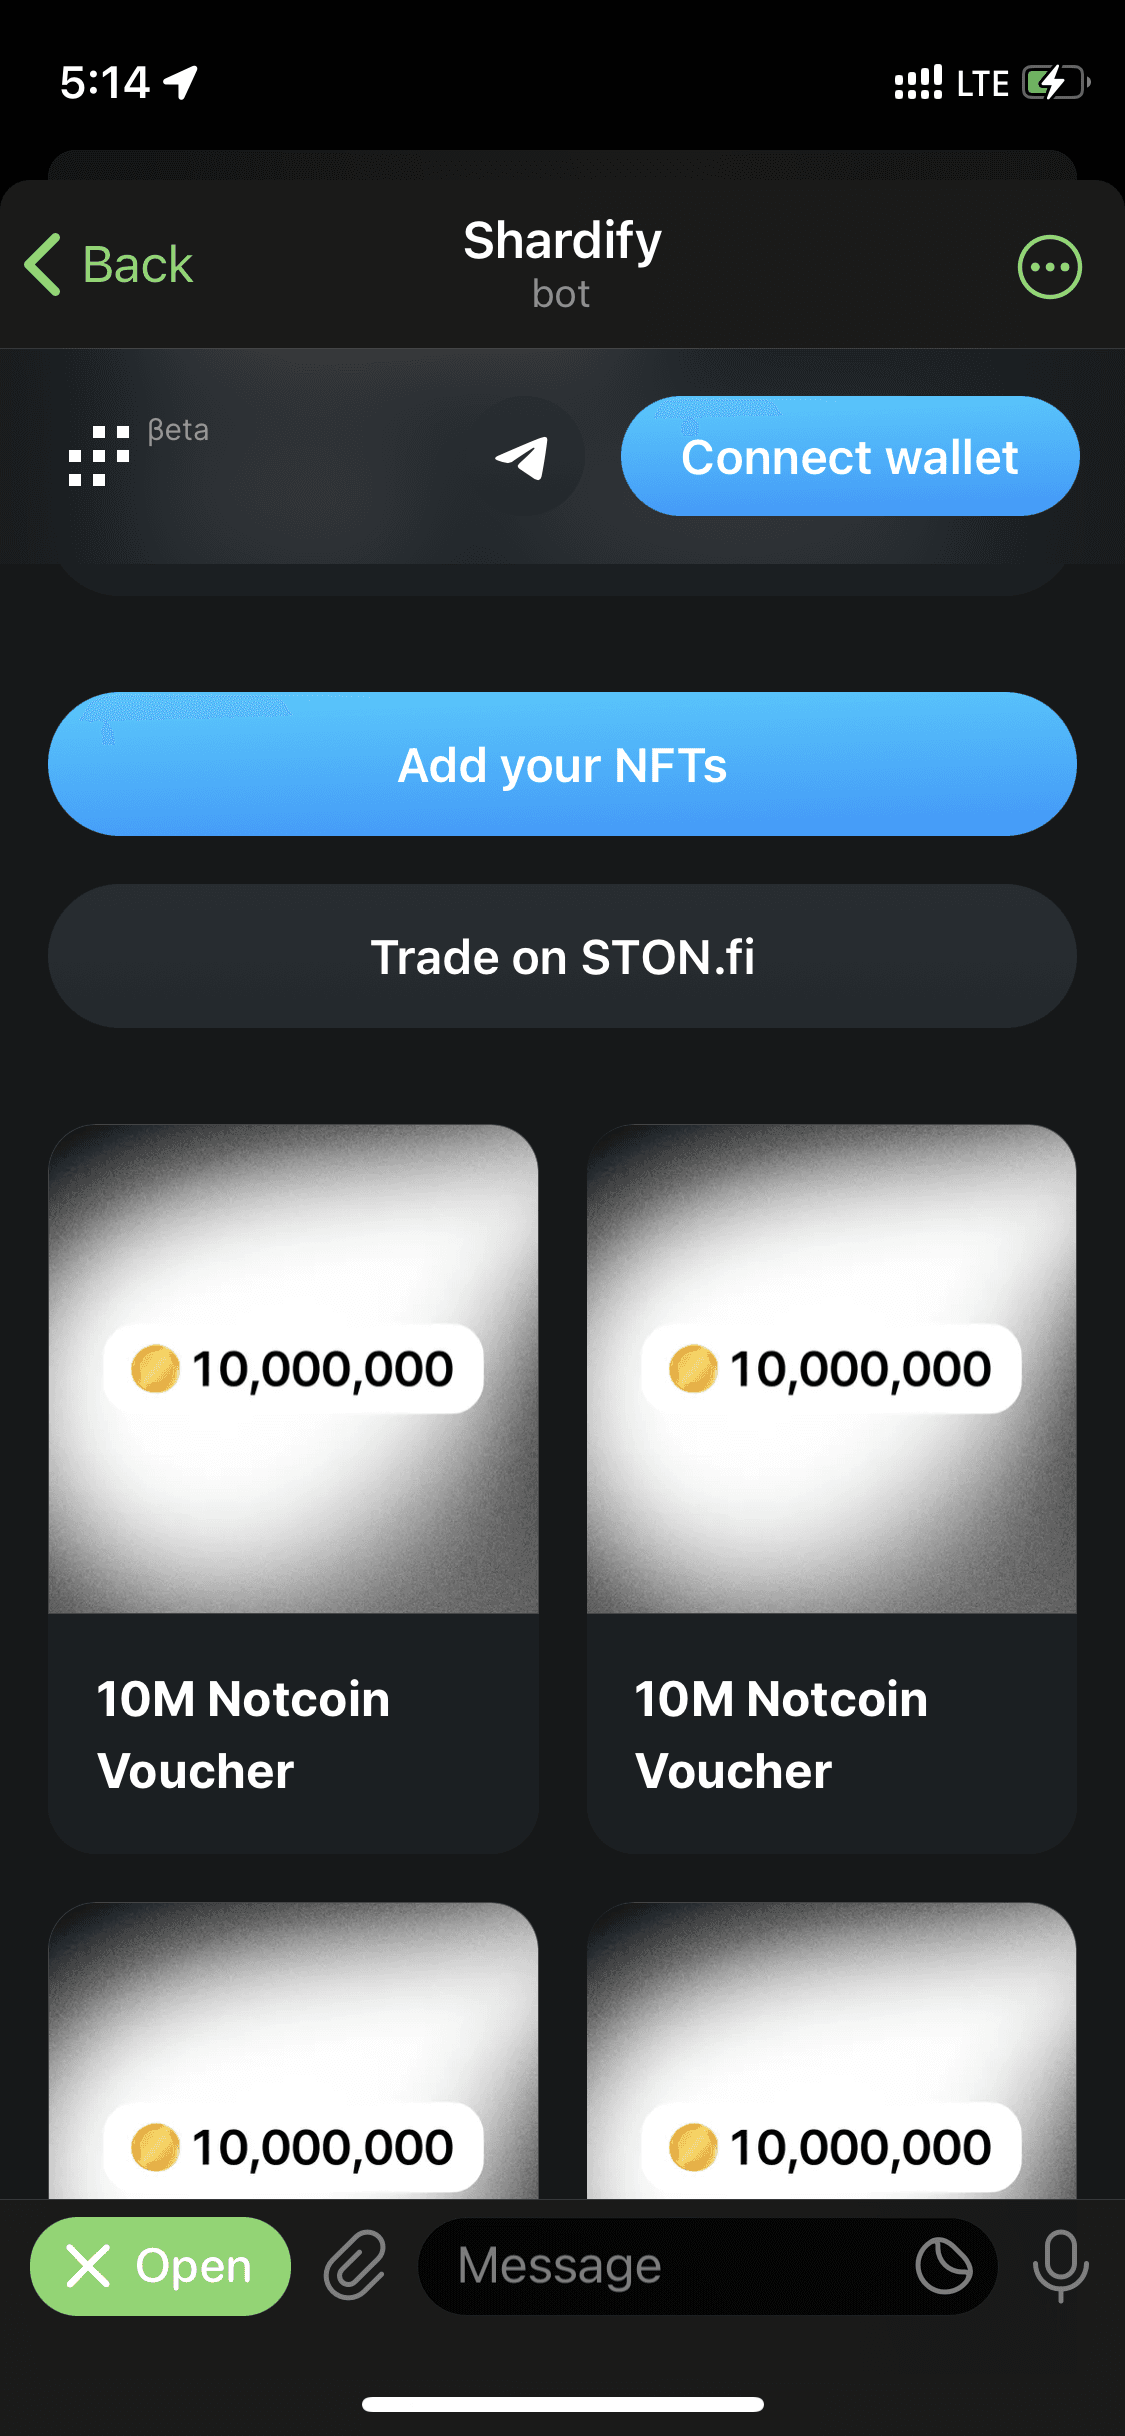This screenshot has height=2436, width=1125.
Task: Open Trade on STON.fi link
Action: [562, 957]
